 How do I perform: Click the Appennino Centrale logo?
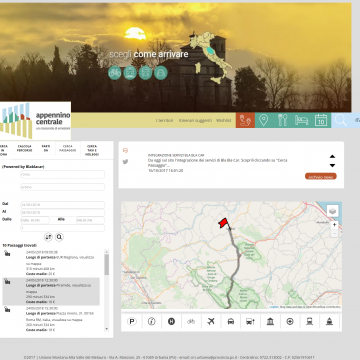coord(35,121)
